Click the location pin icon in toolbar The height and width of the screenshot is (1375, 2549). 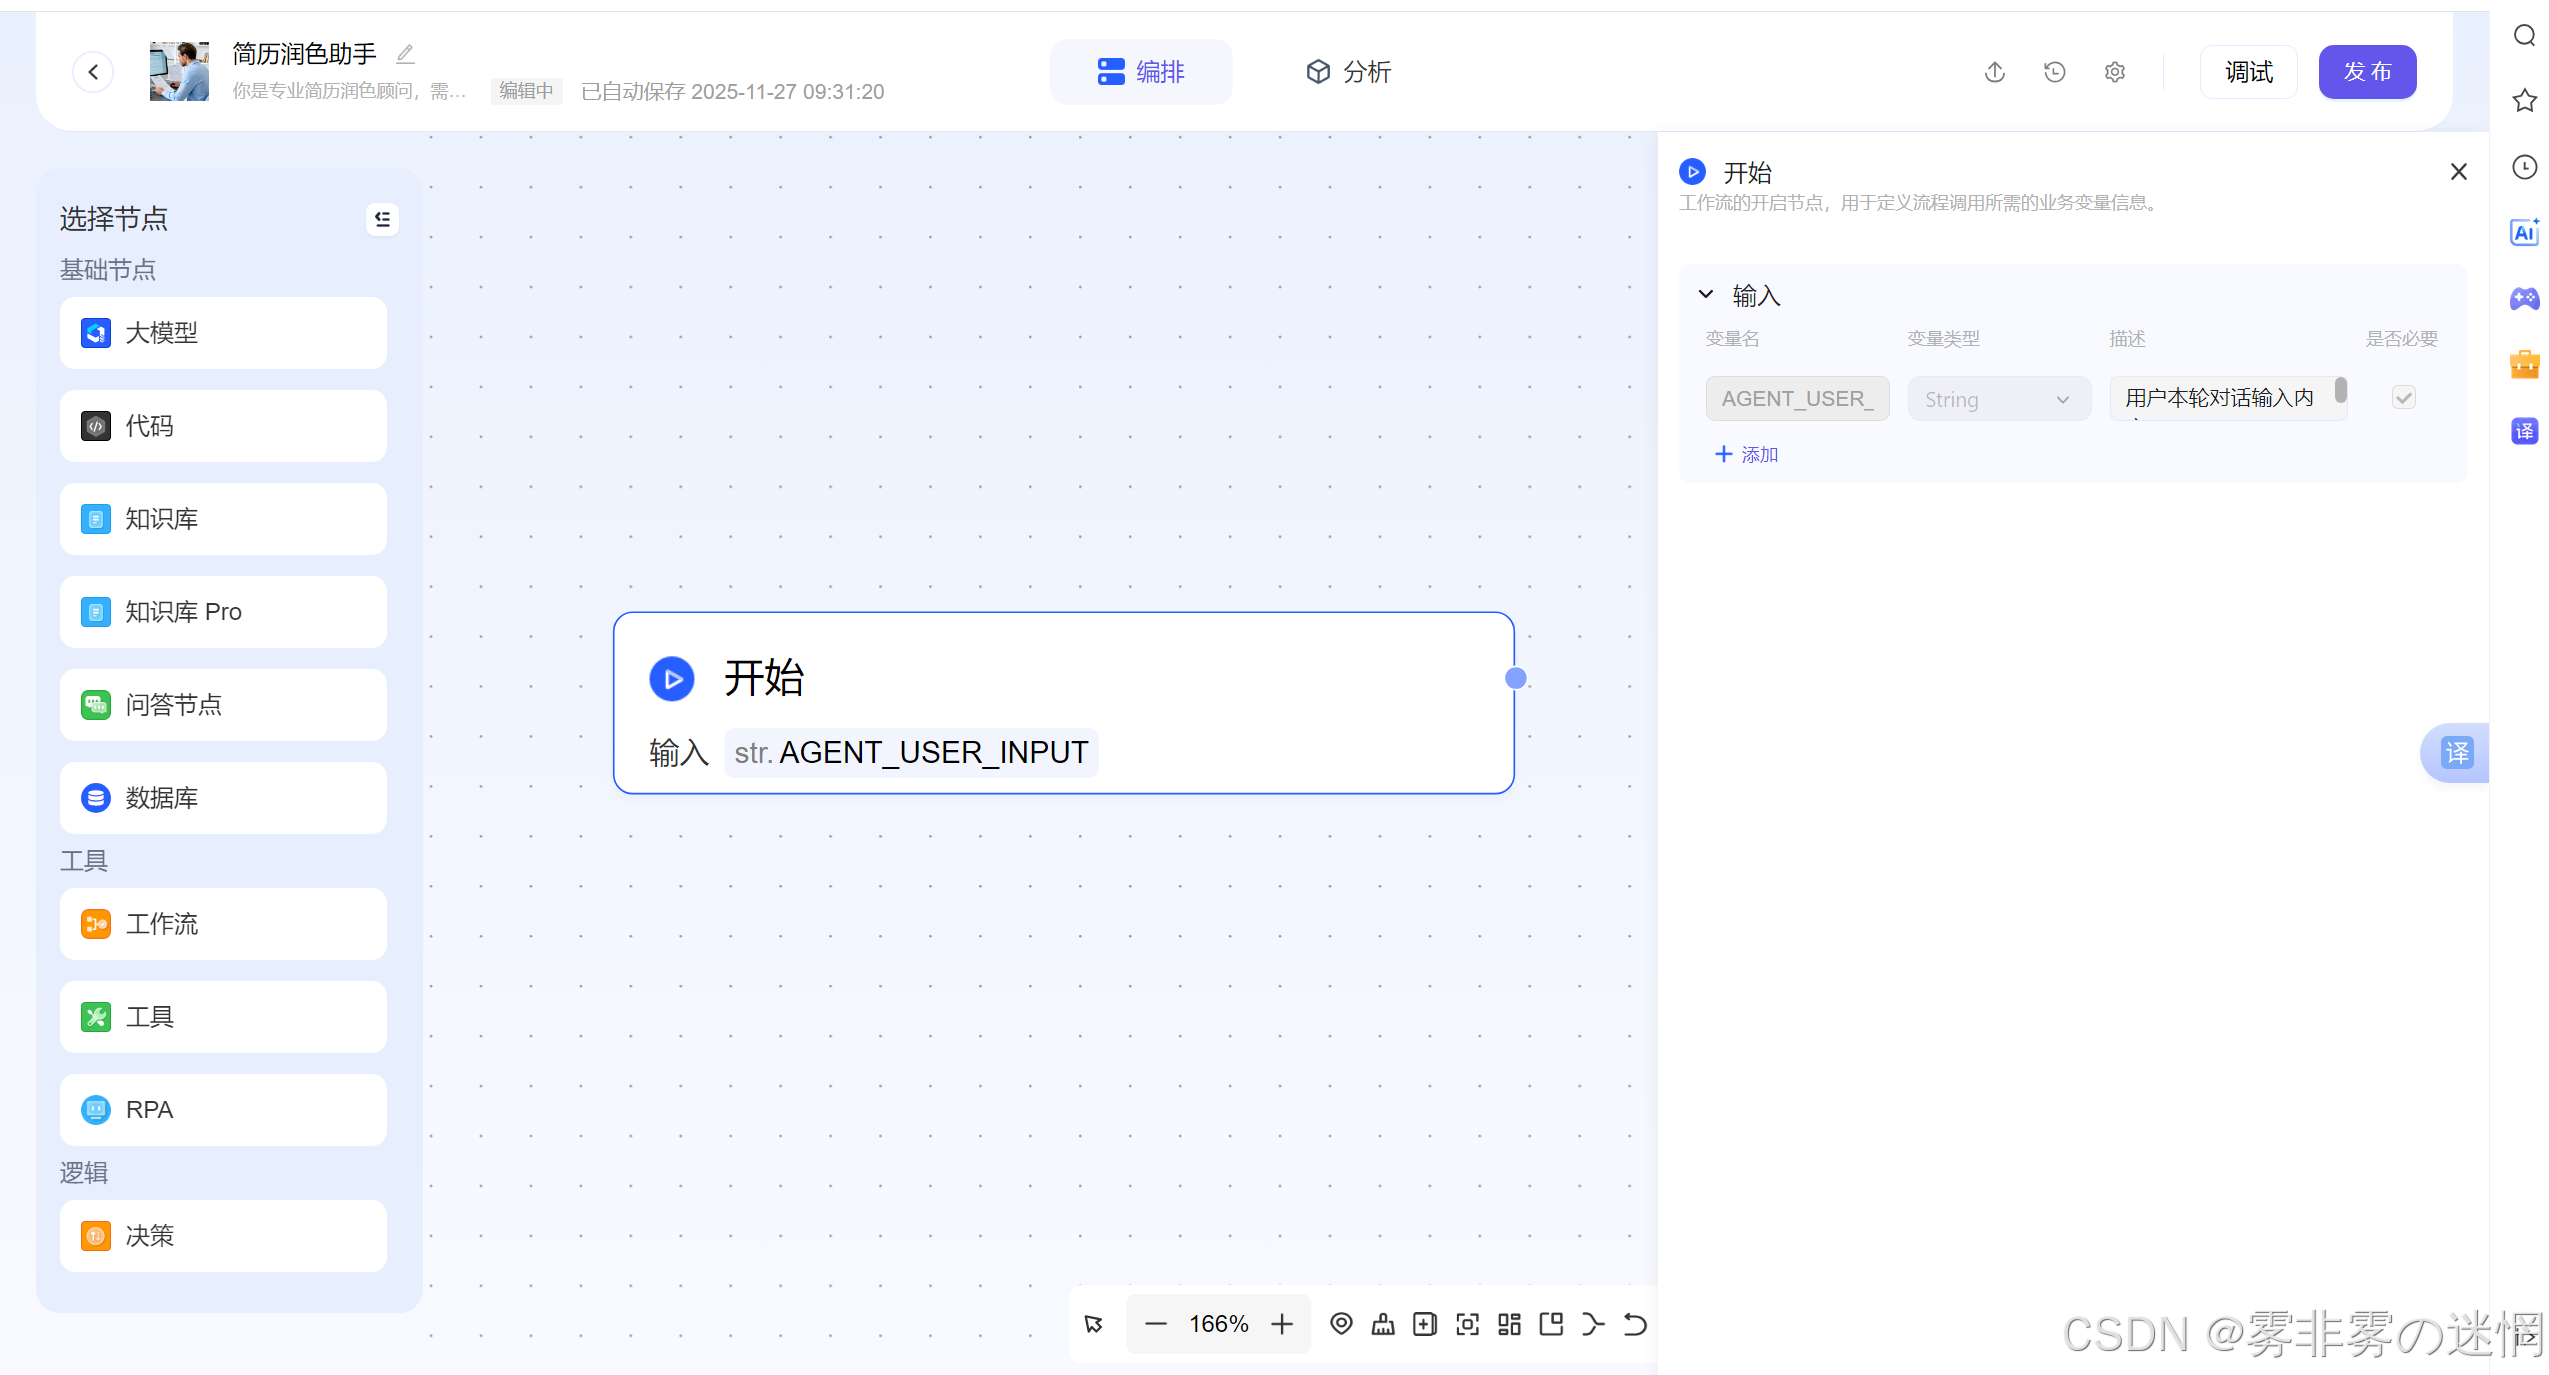(1341, 1324)
